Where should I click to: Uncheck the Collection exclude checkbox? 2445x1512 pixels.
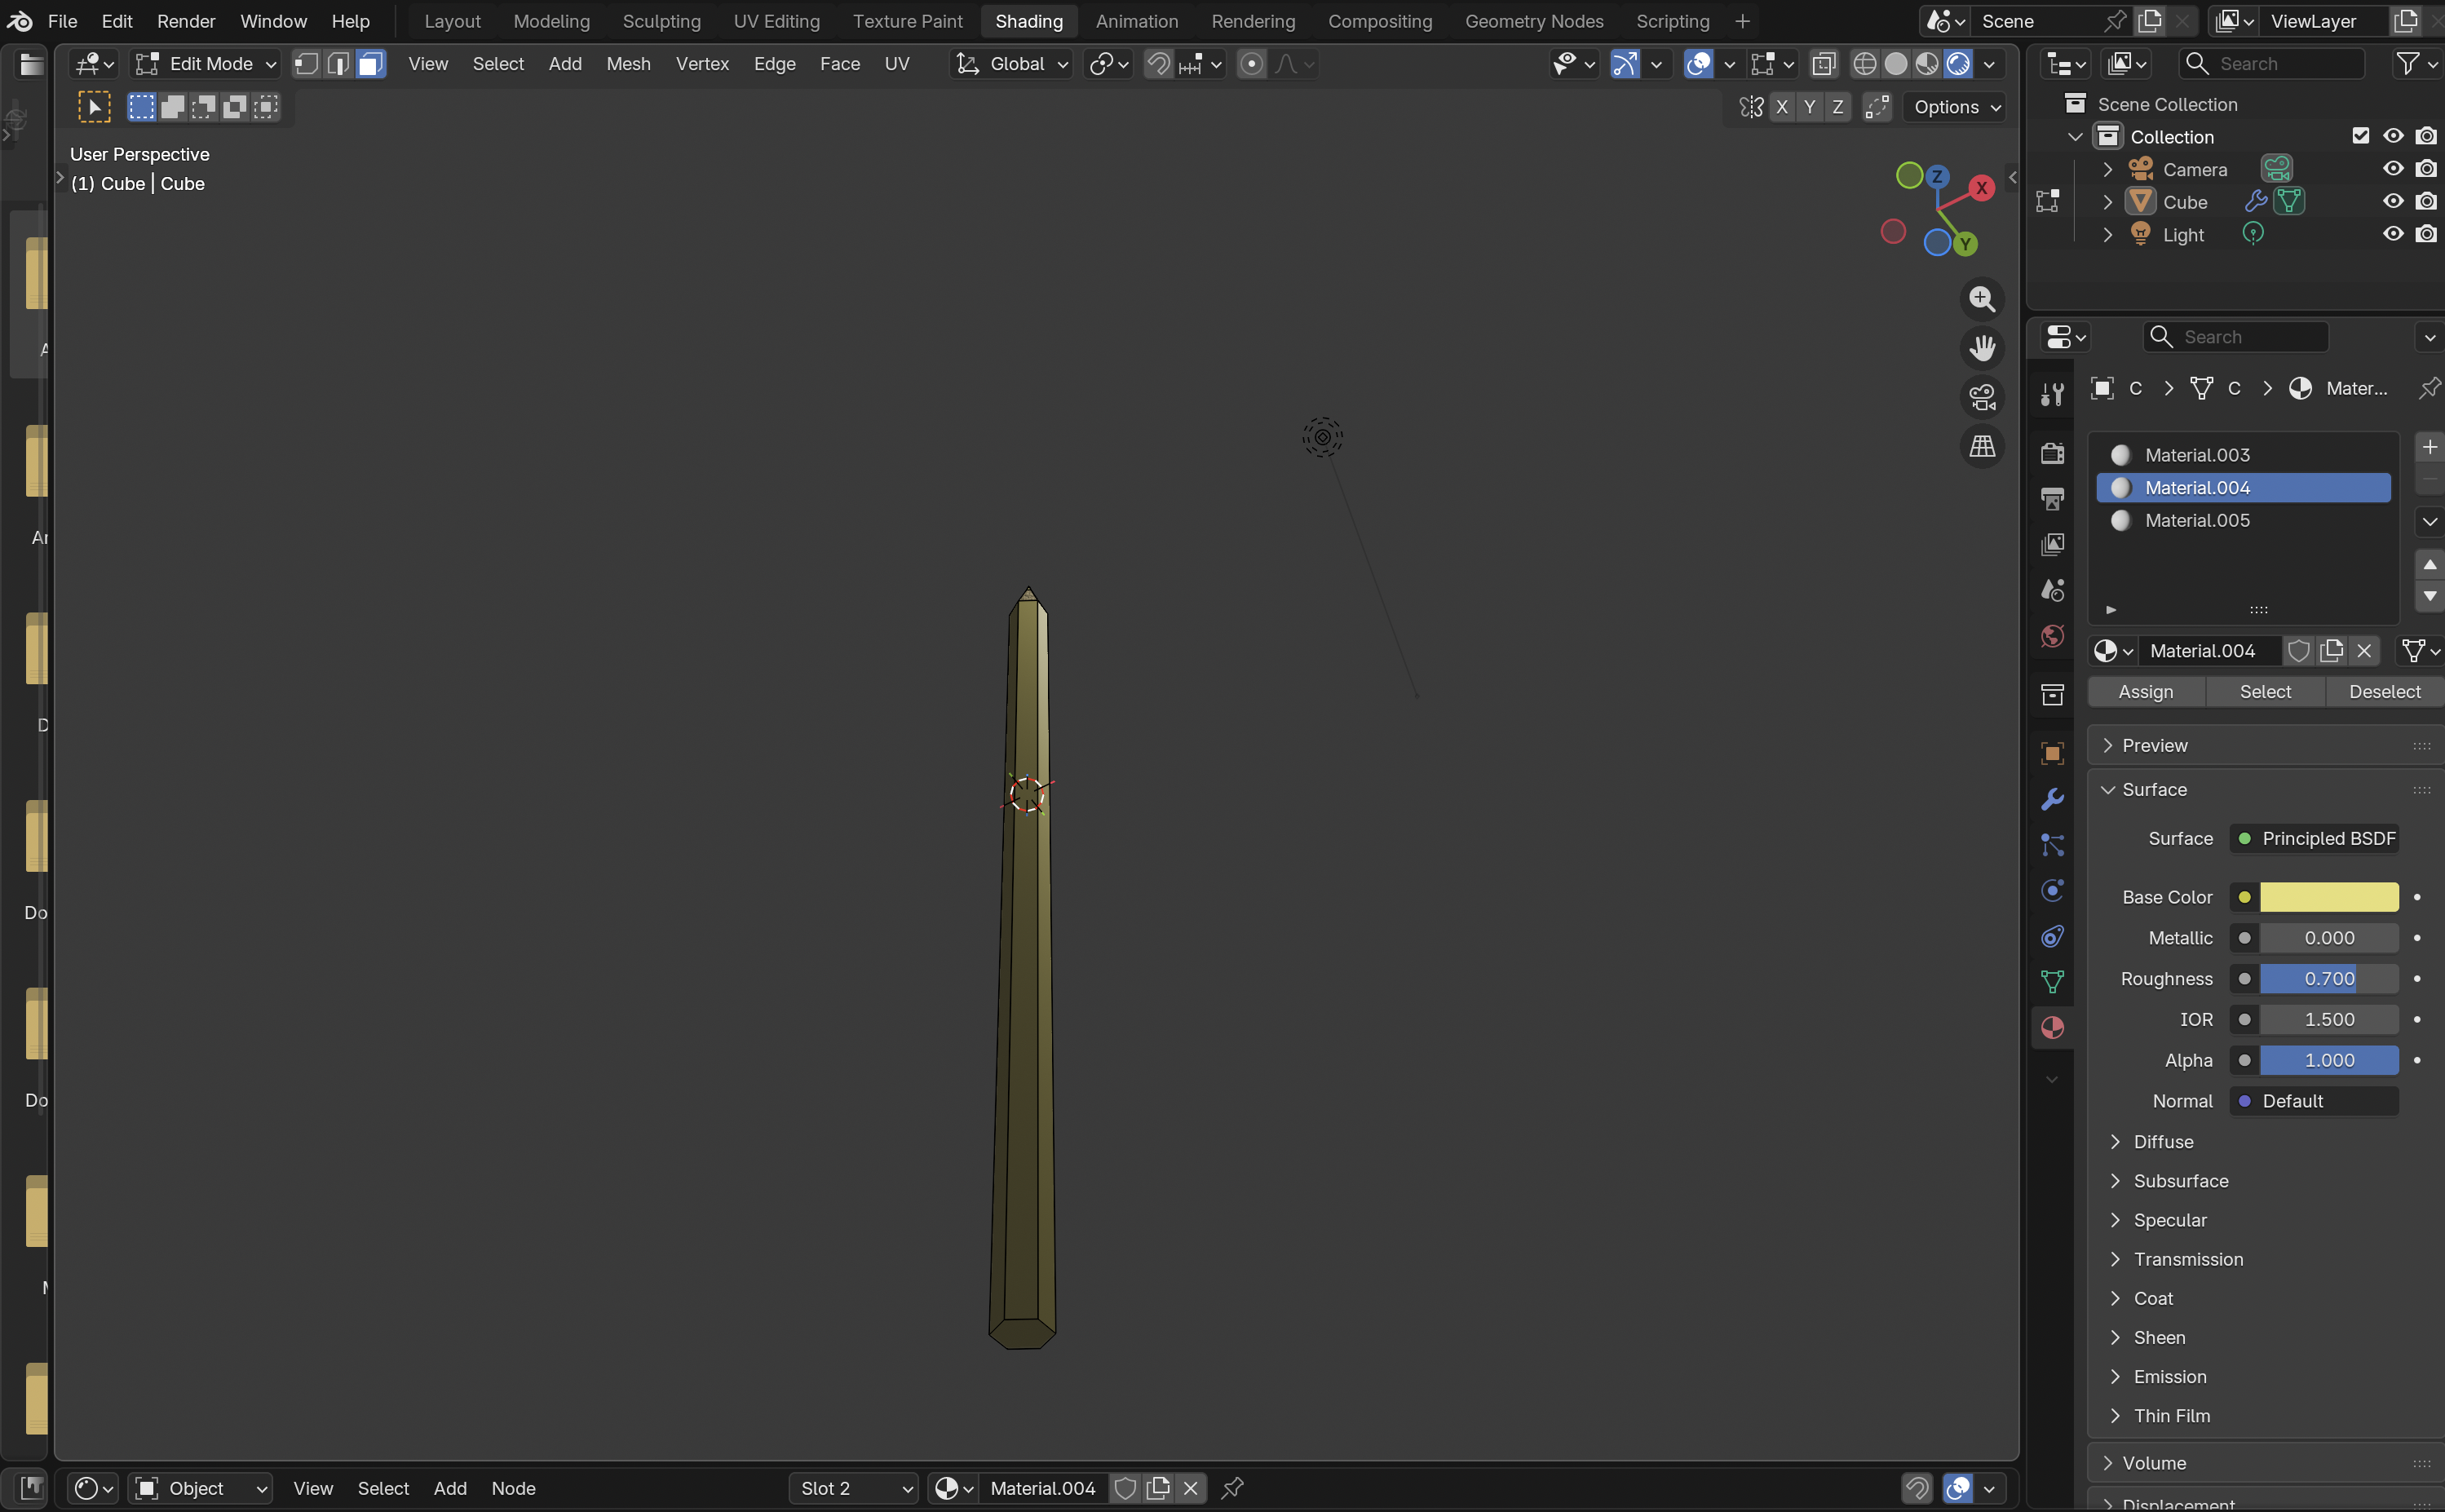(x=2360, y=136)
